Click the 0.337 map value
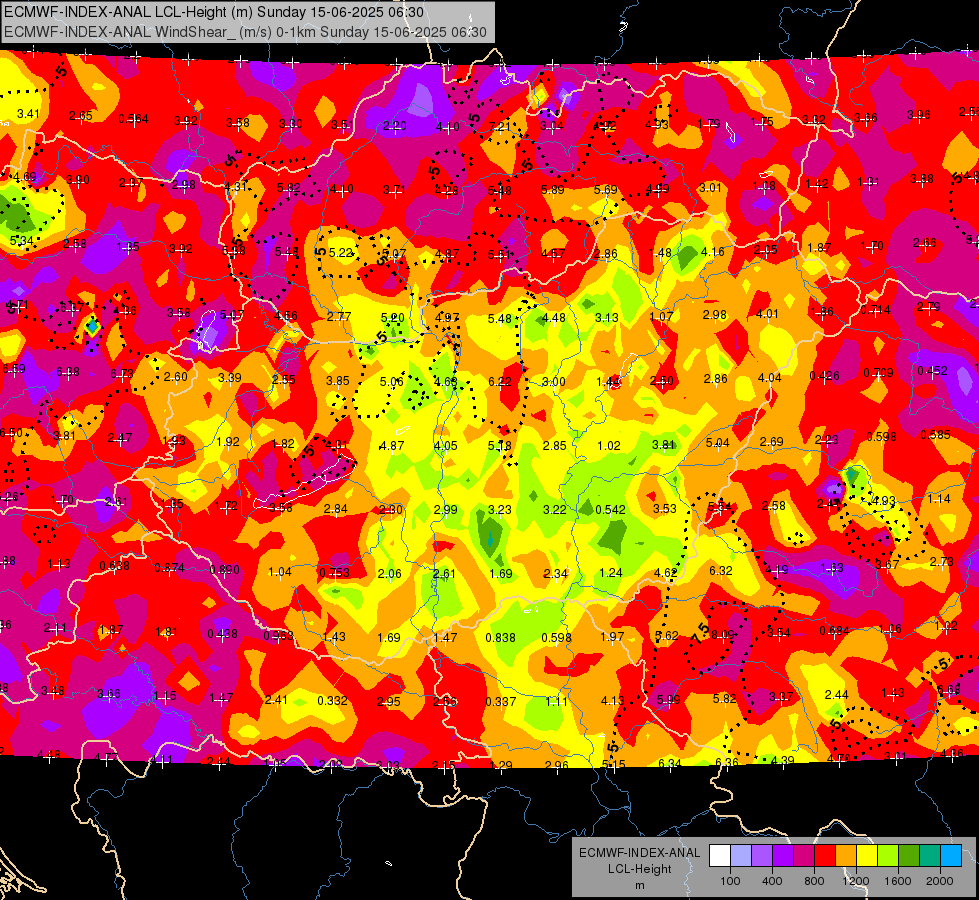Viewport: 979px width, 900px height. point(501,702)
